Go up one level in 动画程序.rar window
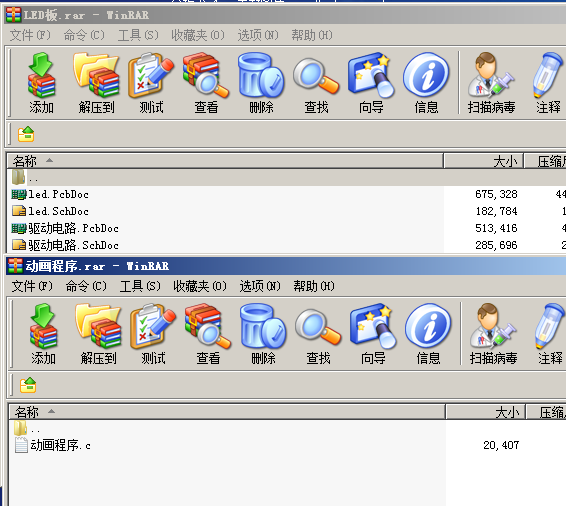The image size is (566, 506). pyautogui.click(x=28, y=385)
